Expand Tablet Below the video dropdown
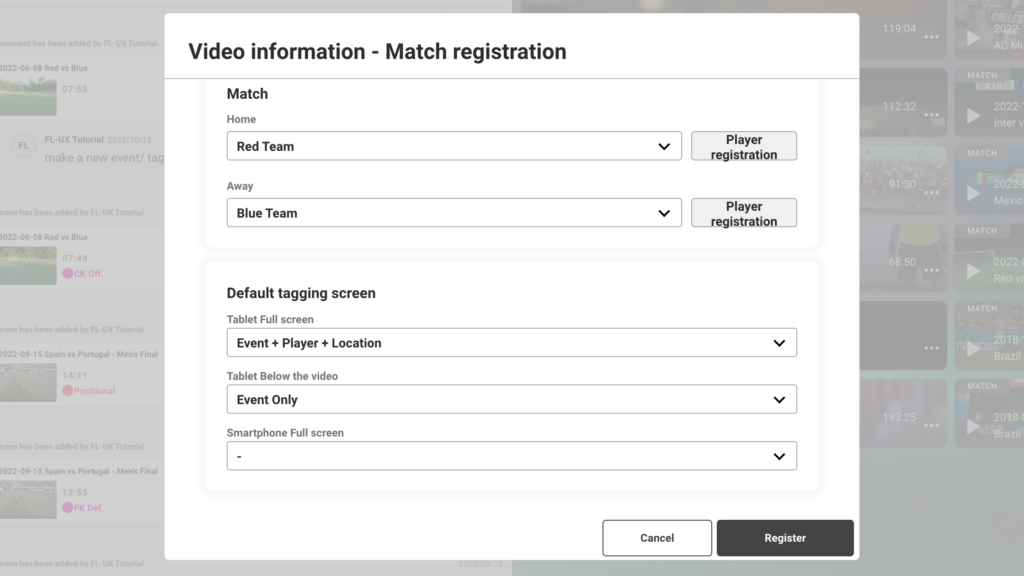1024x576 pixels. pos(511,400)
